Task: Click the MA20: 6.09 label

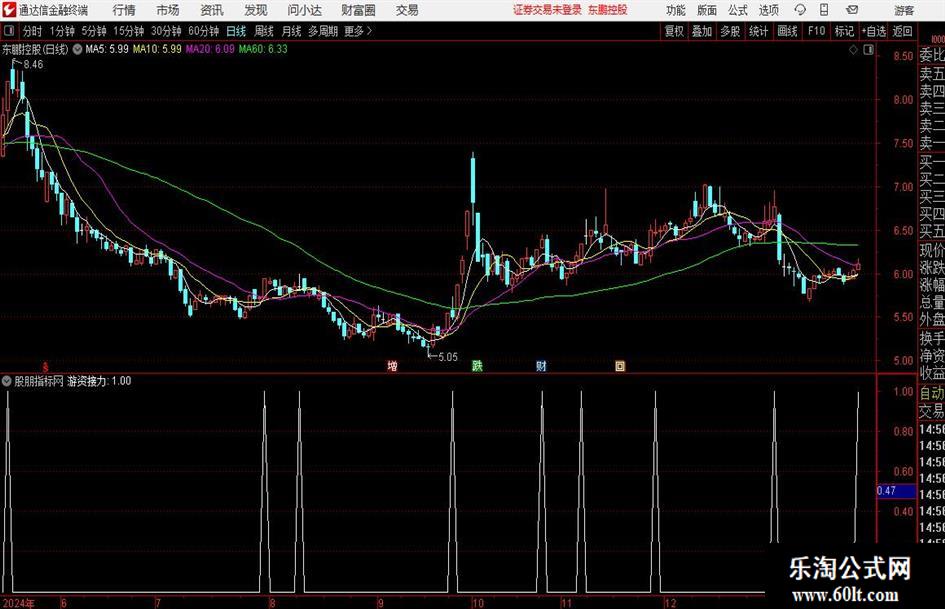Action: click(x=210, y=49)
